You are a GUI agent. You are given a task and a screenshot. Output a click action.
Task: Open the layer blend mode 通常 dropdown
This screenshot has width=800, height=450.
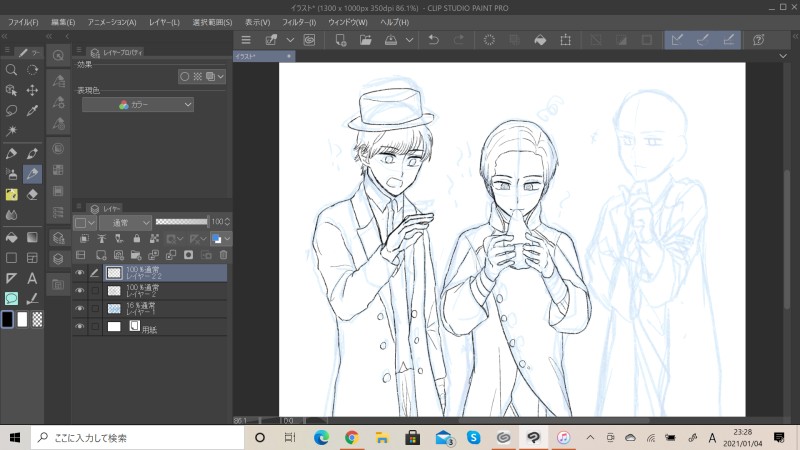coord(125,221)
